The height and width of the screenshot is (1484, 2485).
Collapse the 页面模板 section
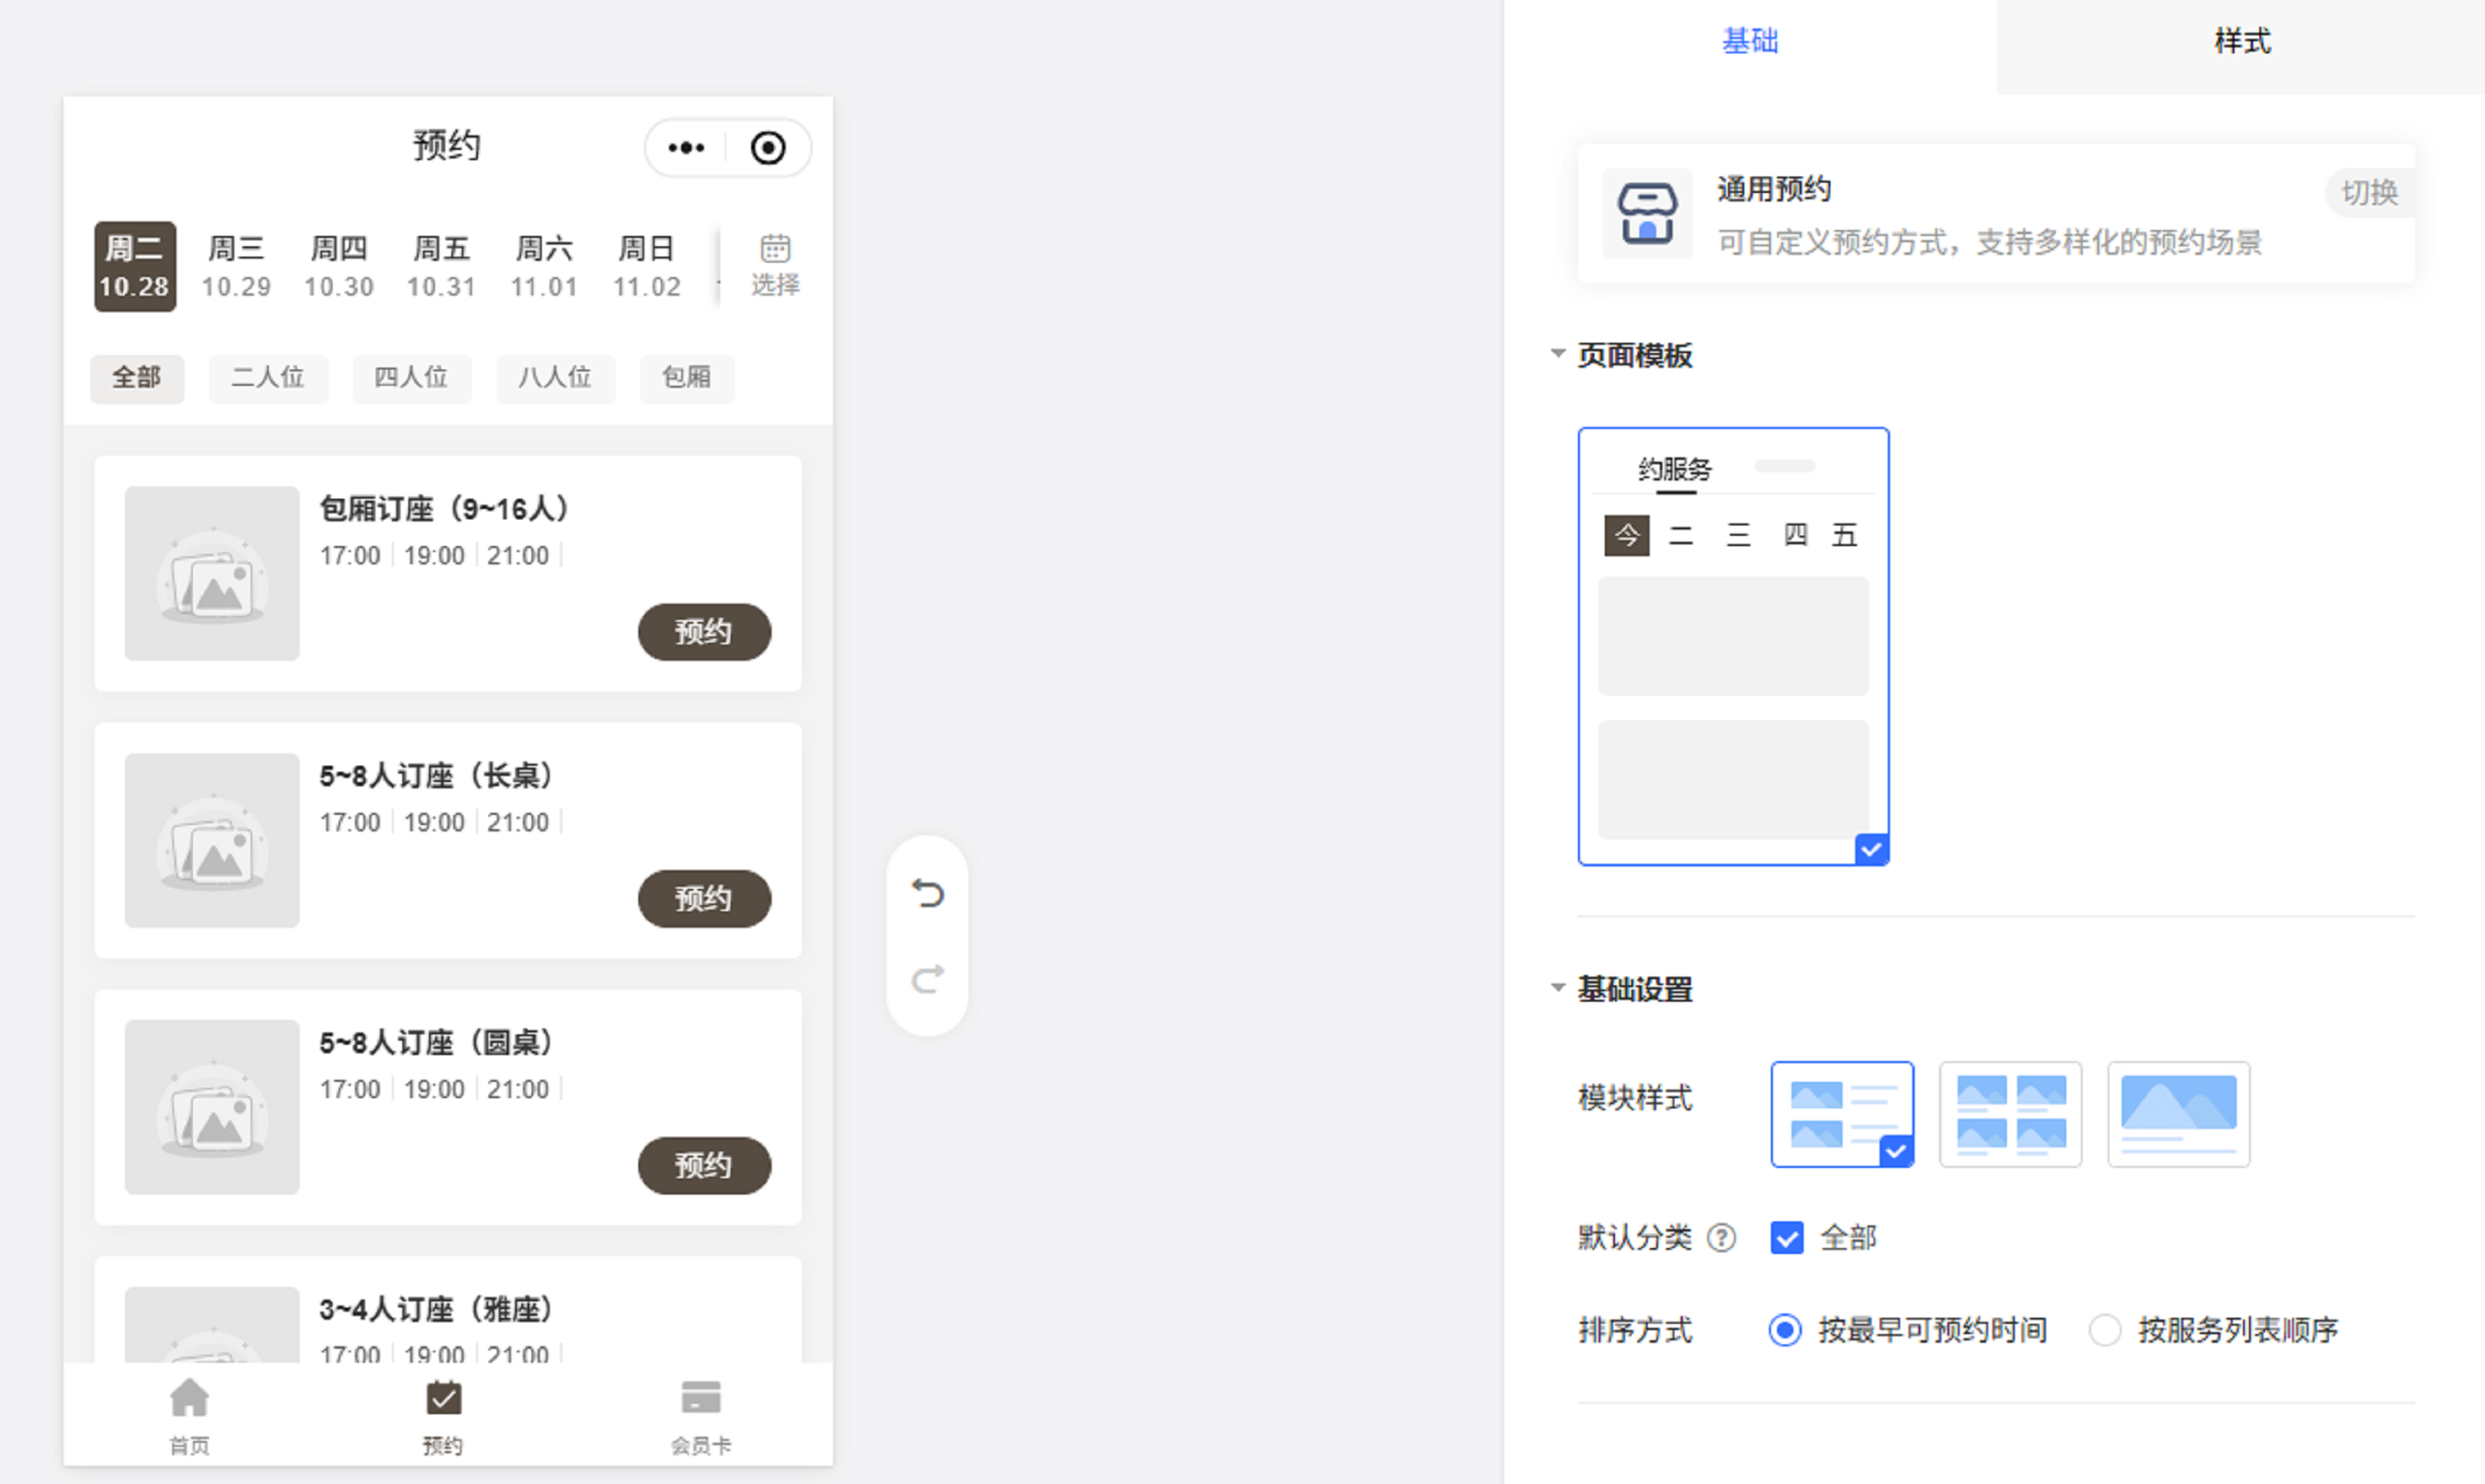click(x=1557, y=354)
